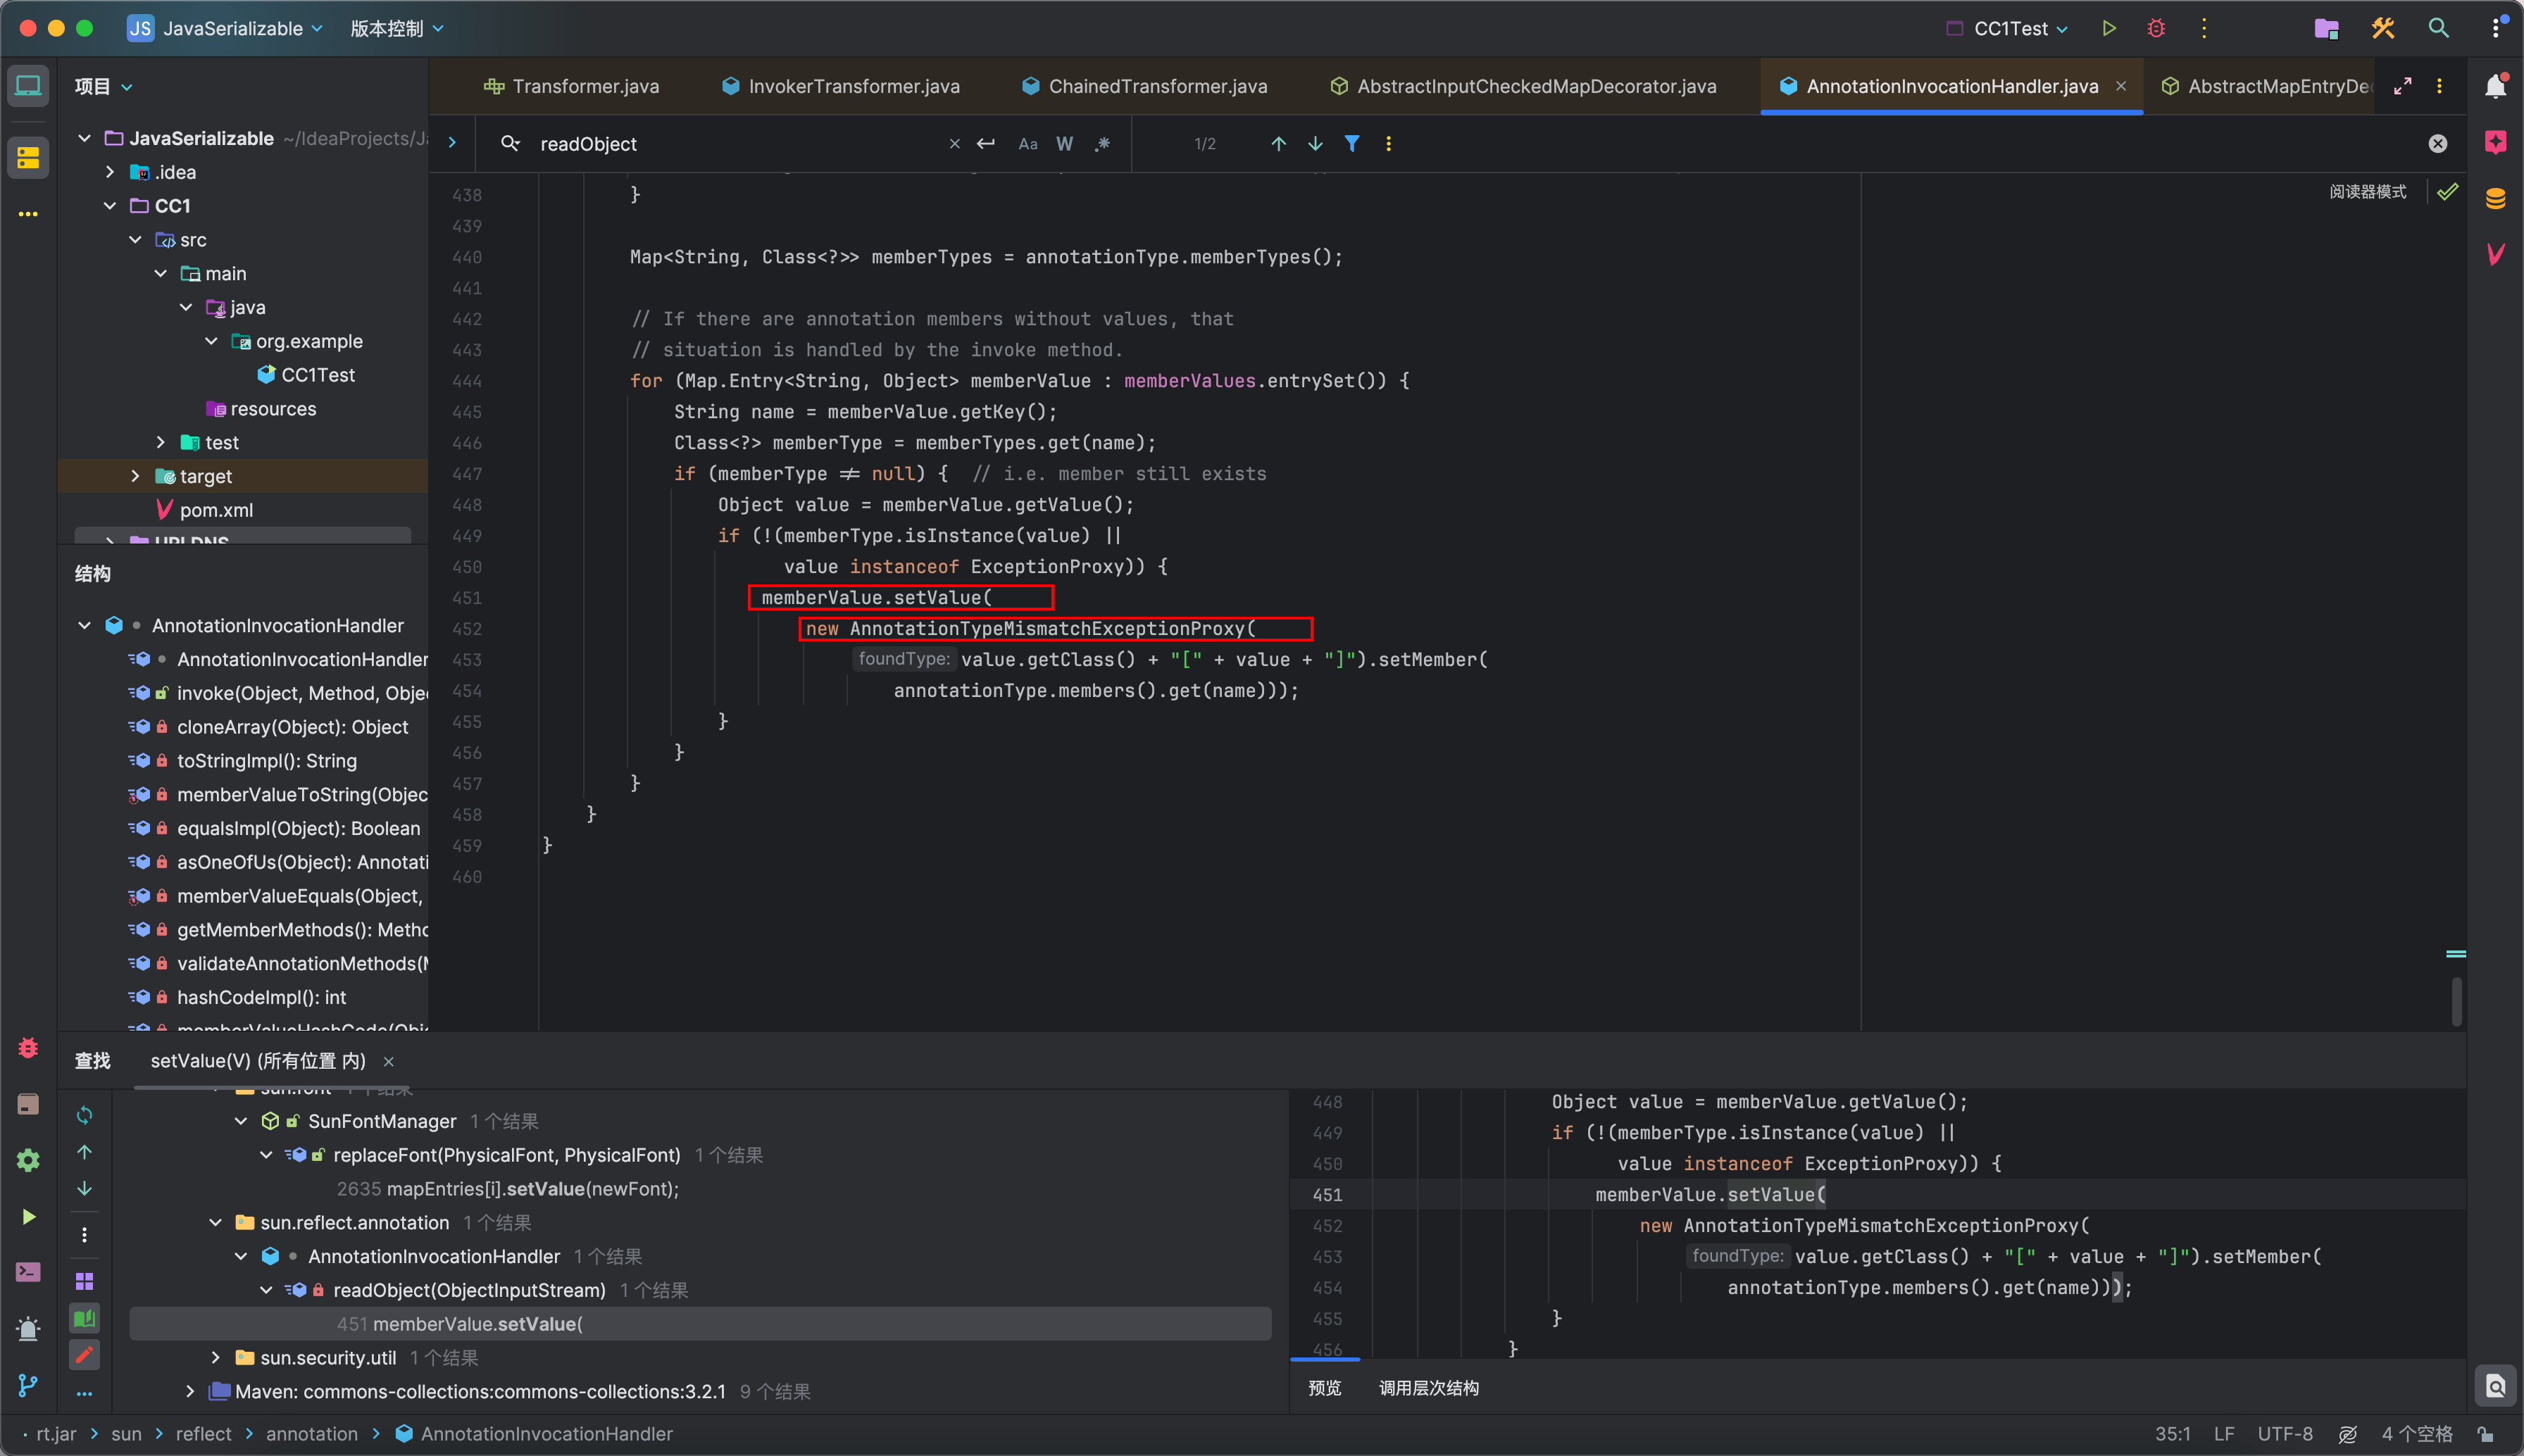The image size is (2524, 1456).
Task: Open the Debug tool window in the left stripe
Action: 28,1047
